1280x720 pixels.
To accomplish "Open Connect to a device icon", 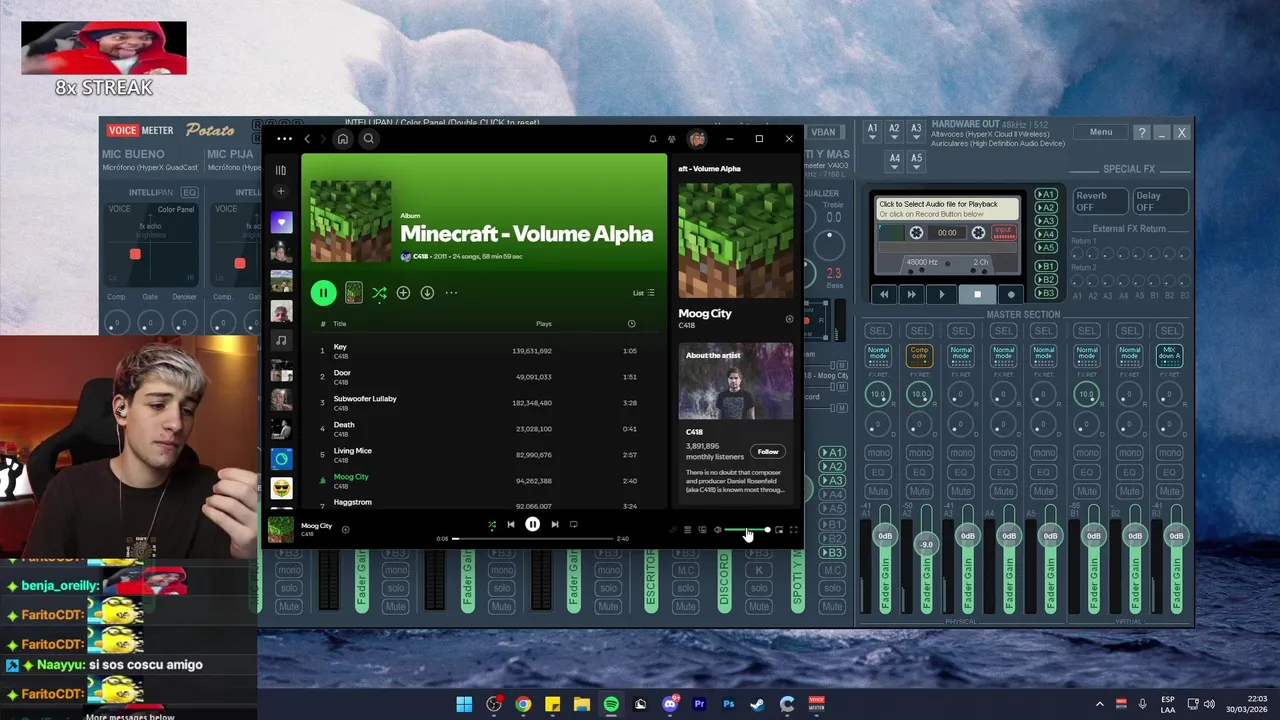I will (x=702, y=530).
